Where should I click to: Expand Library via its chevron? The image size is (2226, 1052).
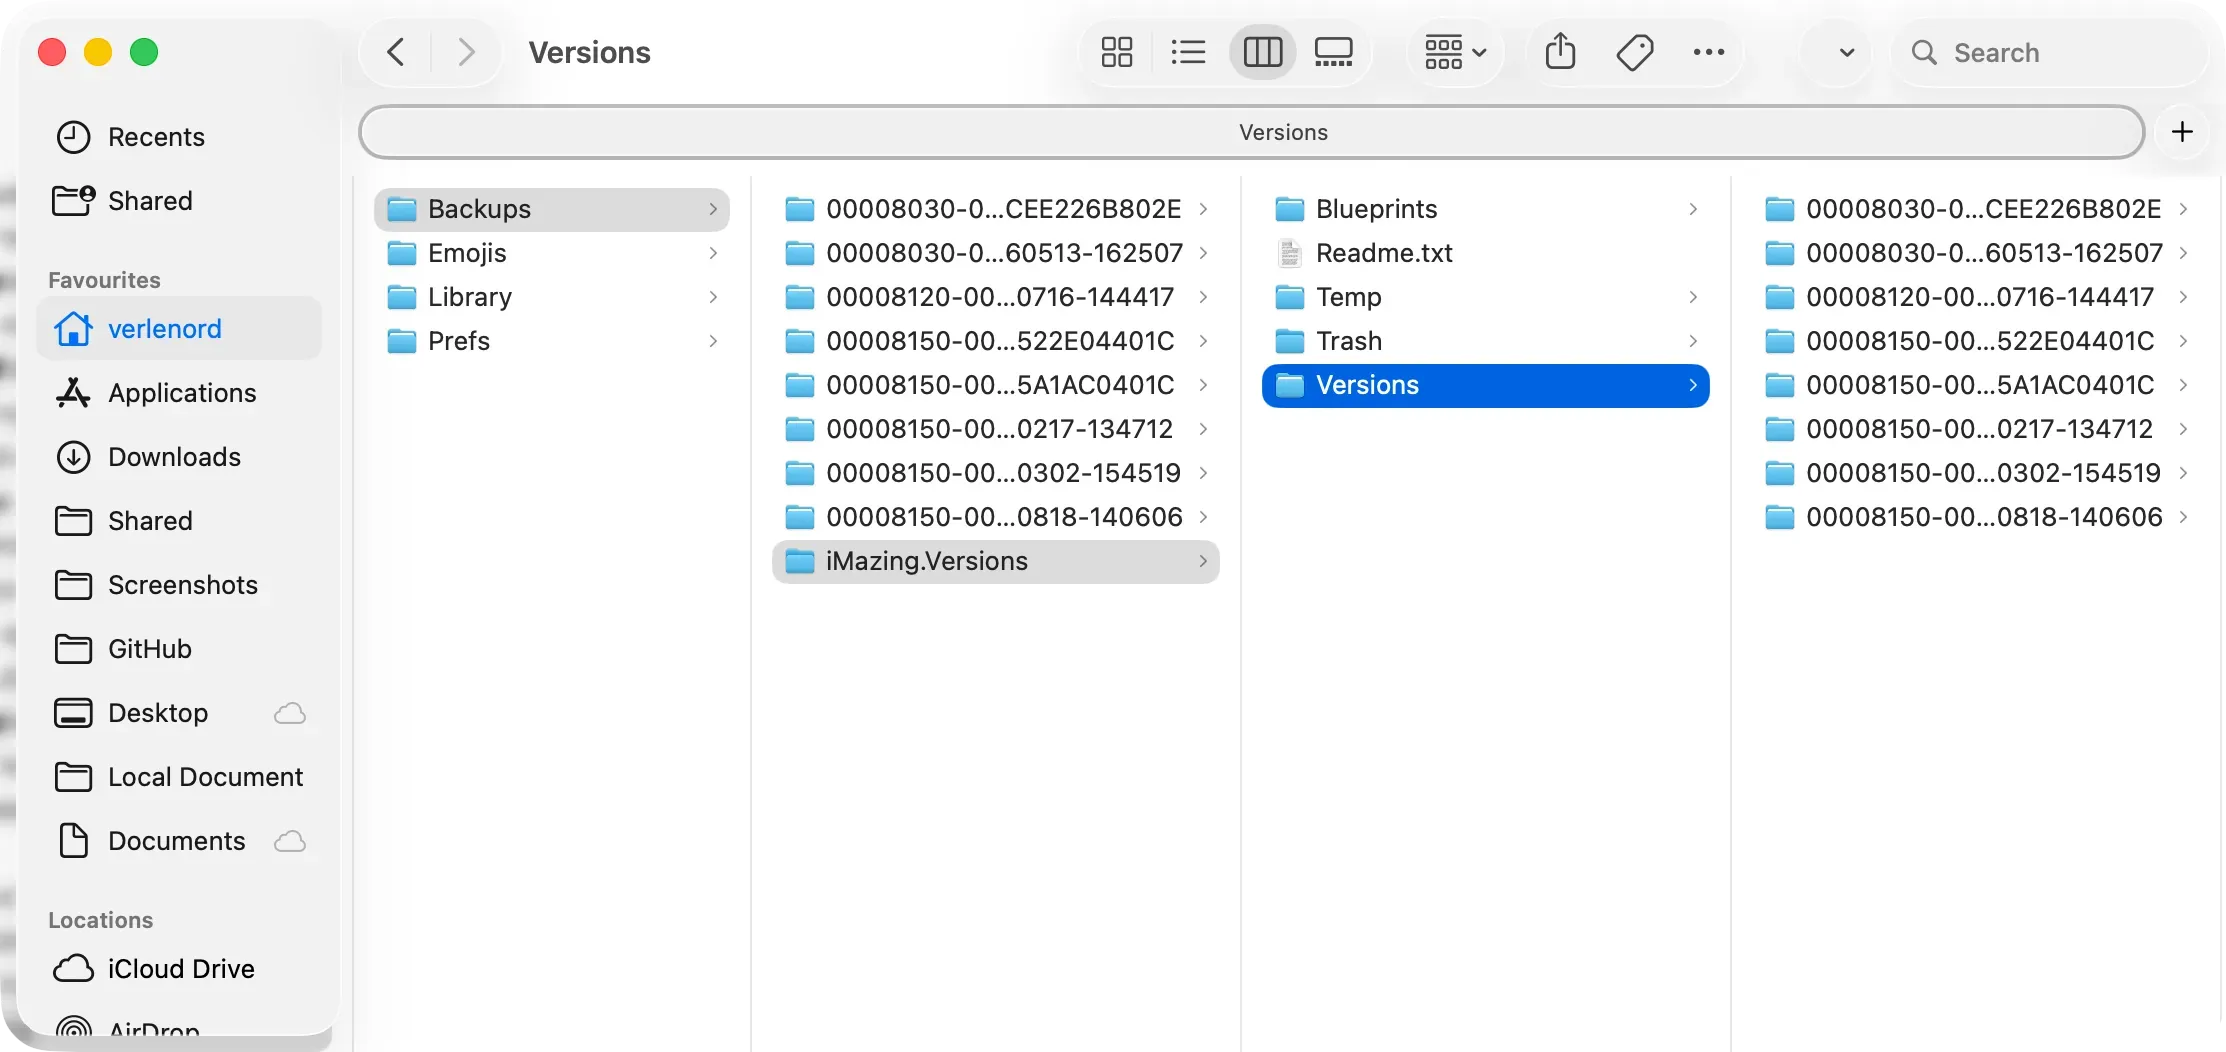[713, 297]
